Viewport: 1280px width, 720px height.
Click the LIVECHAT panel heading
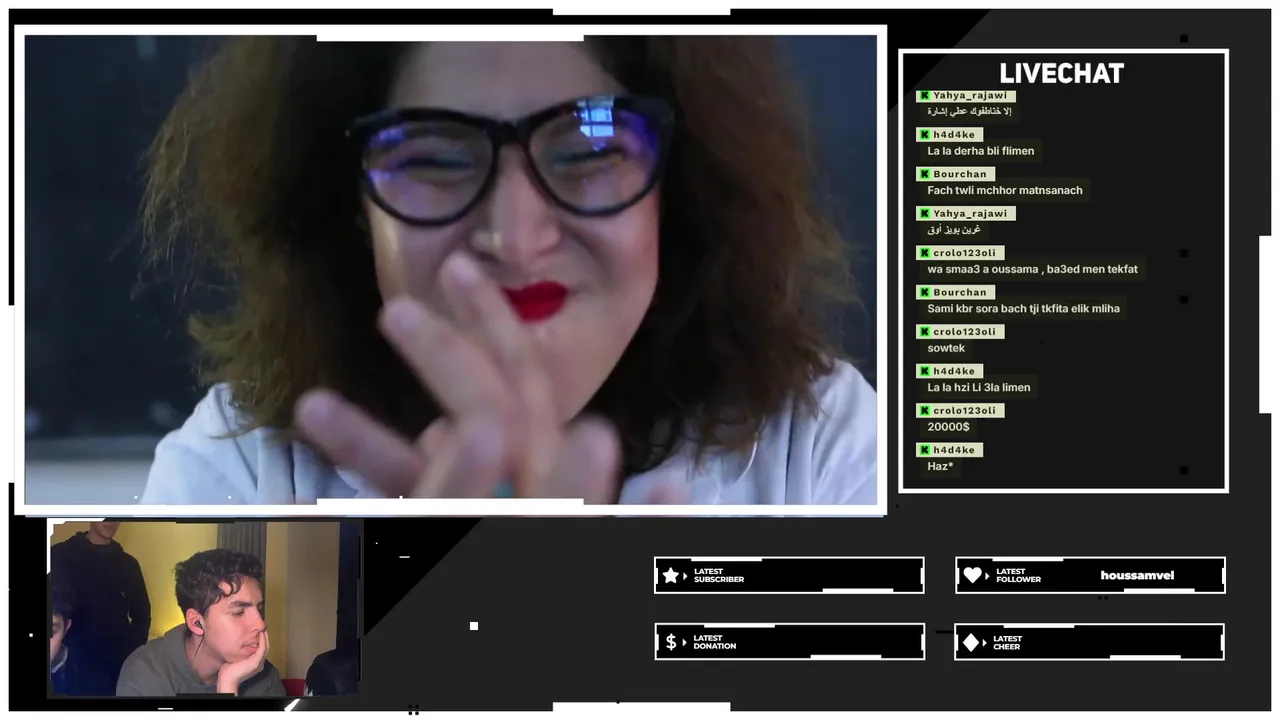pyautogui.click(x=1062, y=73)
